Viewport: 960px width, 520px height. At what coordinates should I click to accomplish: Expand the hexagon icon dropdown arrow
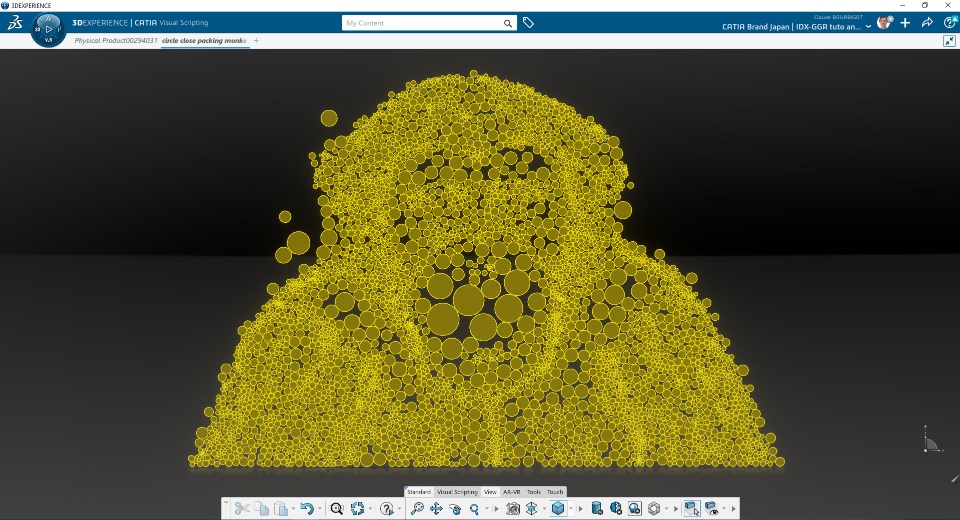(x=667, y=509)
